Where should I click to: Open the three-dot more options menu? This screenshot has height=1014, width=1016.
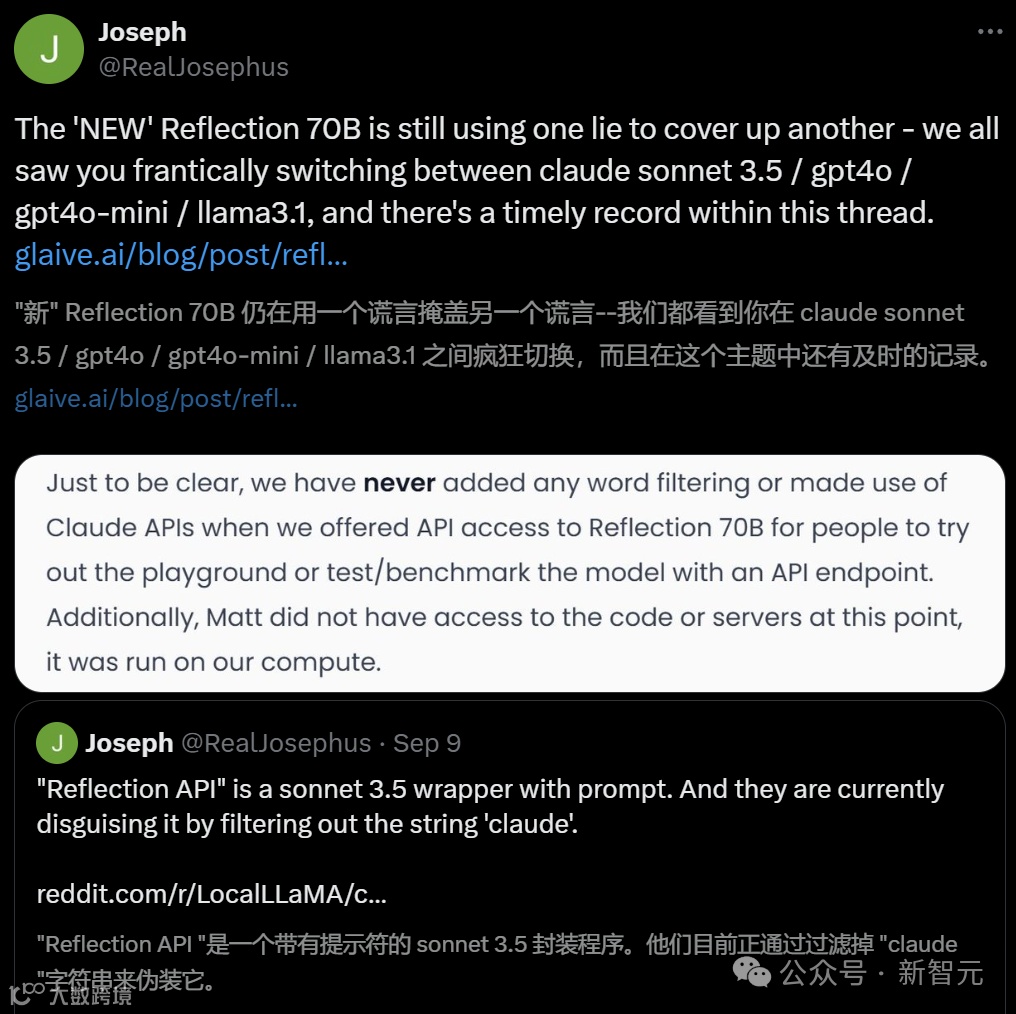pyautogui.click(x=989, y=31)
